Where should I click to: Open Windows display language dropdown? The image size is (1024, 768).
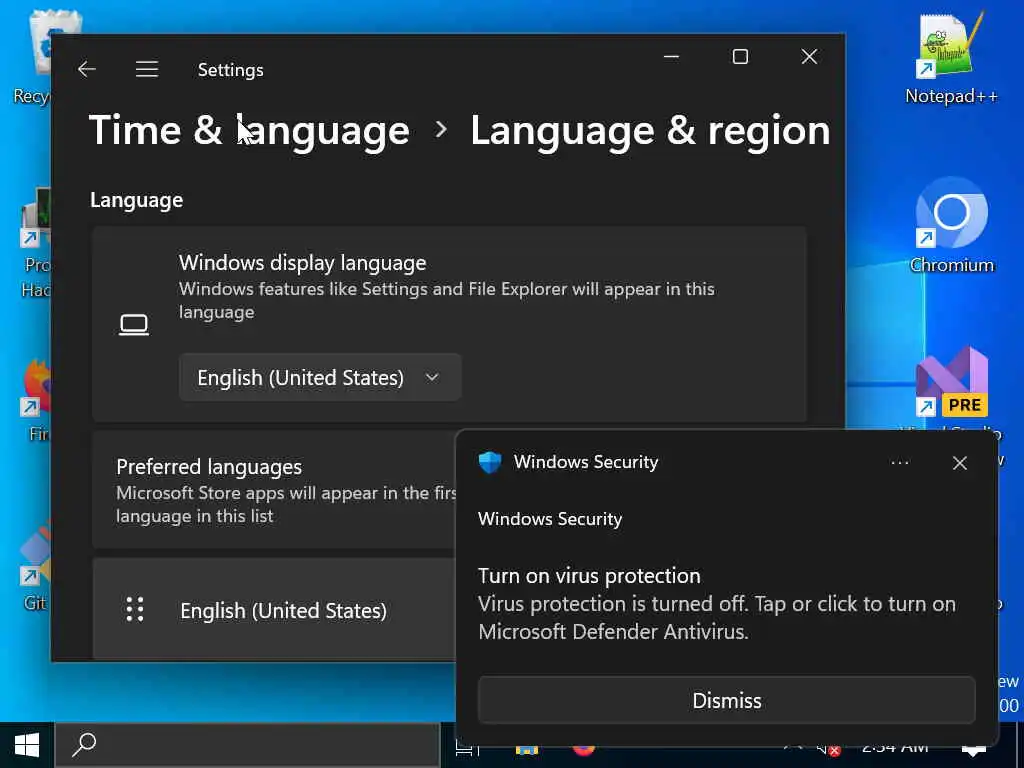(x=320, y=377)
